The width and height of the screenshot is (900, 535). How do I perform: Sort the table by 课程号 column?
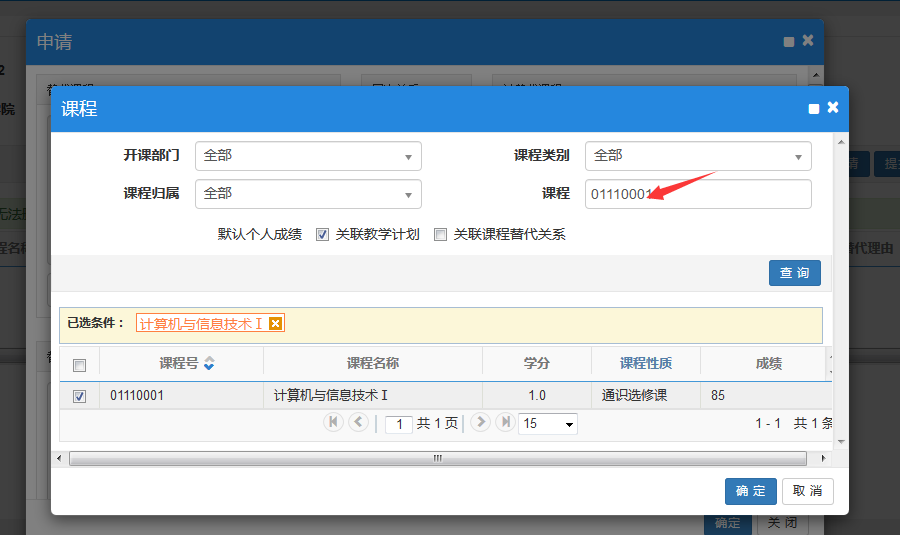click(208, 363)
